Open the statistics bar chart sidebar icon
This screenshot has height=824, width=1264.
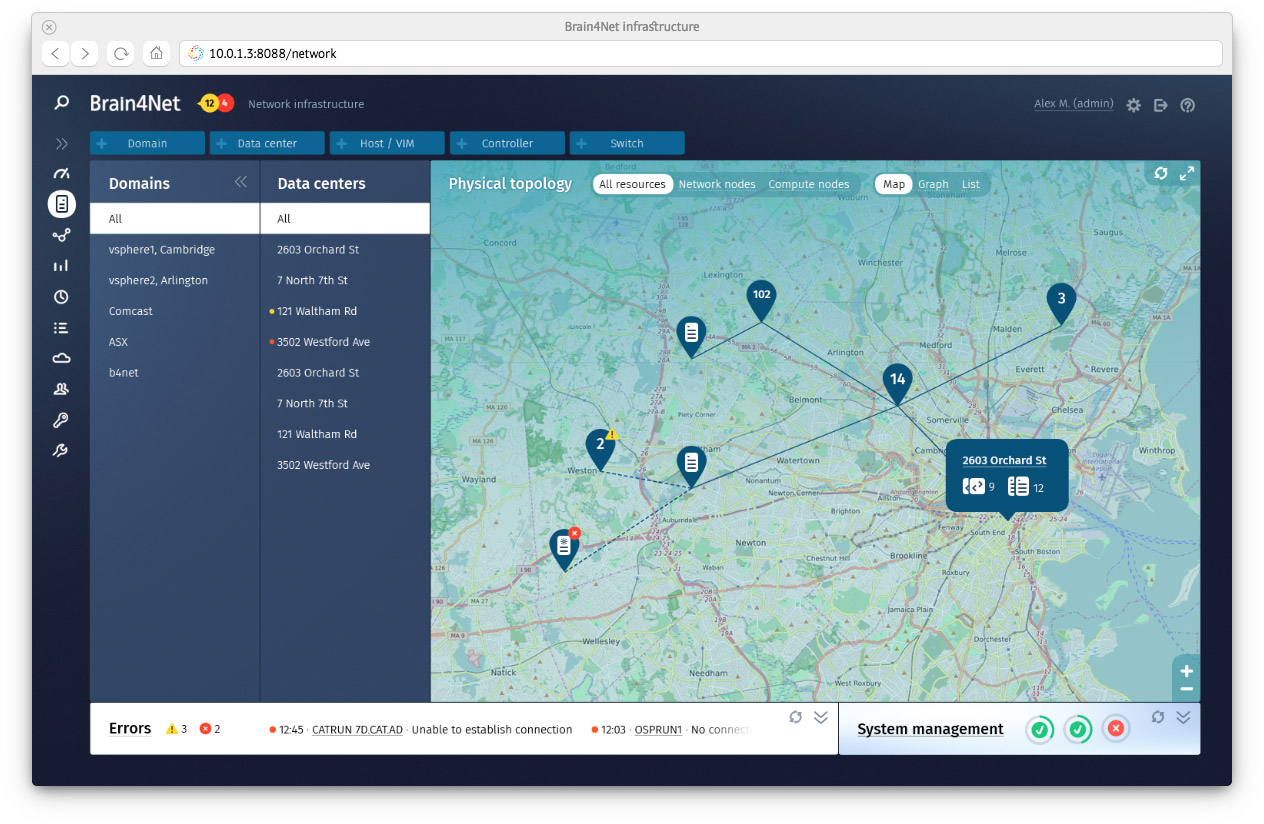click(x=62, y=266)
